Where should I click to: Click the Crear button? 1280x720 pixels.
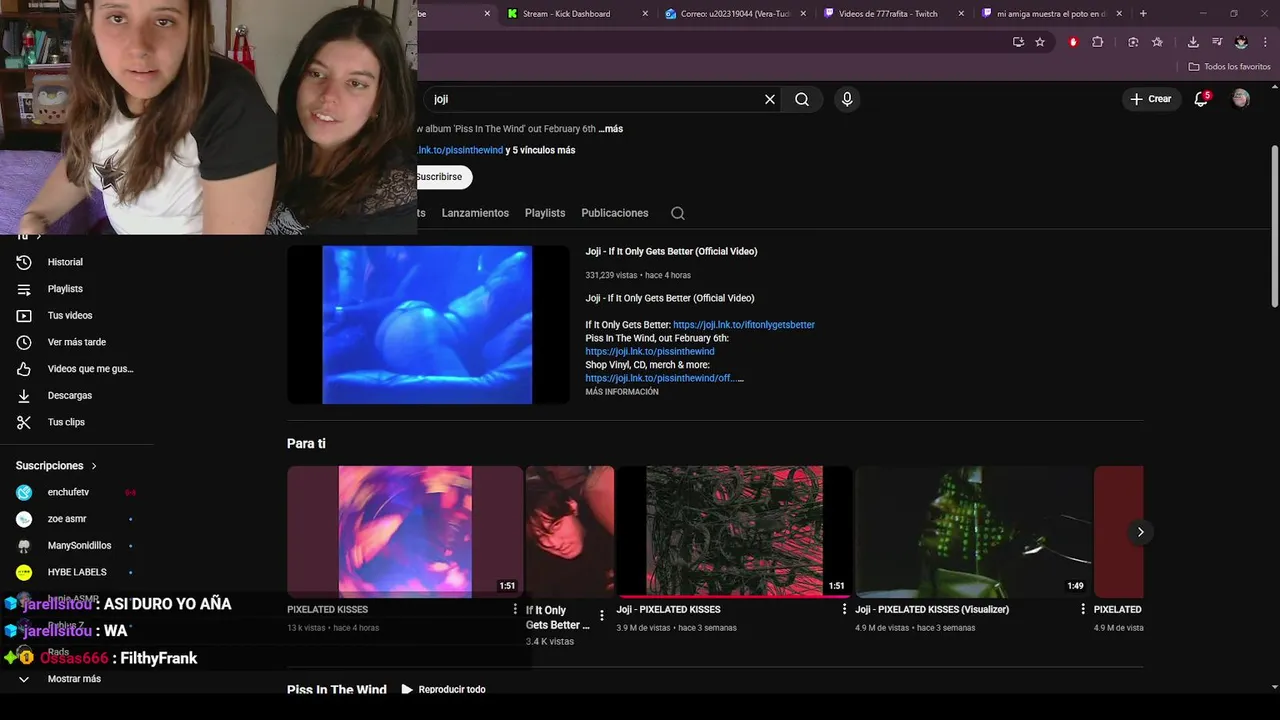[x=1150, y=99]
